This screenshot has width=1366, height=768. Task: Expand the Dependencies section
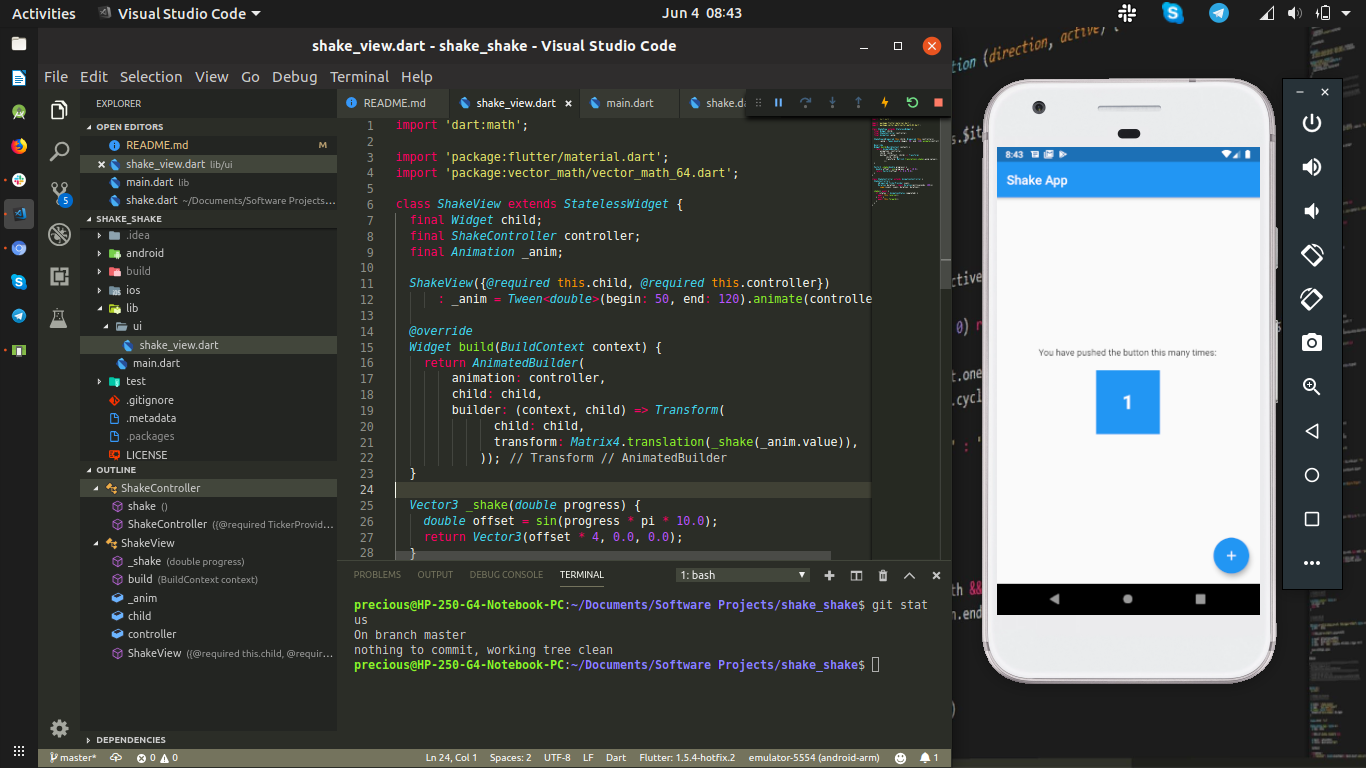pyautogui.click(x=208, y=740)
